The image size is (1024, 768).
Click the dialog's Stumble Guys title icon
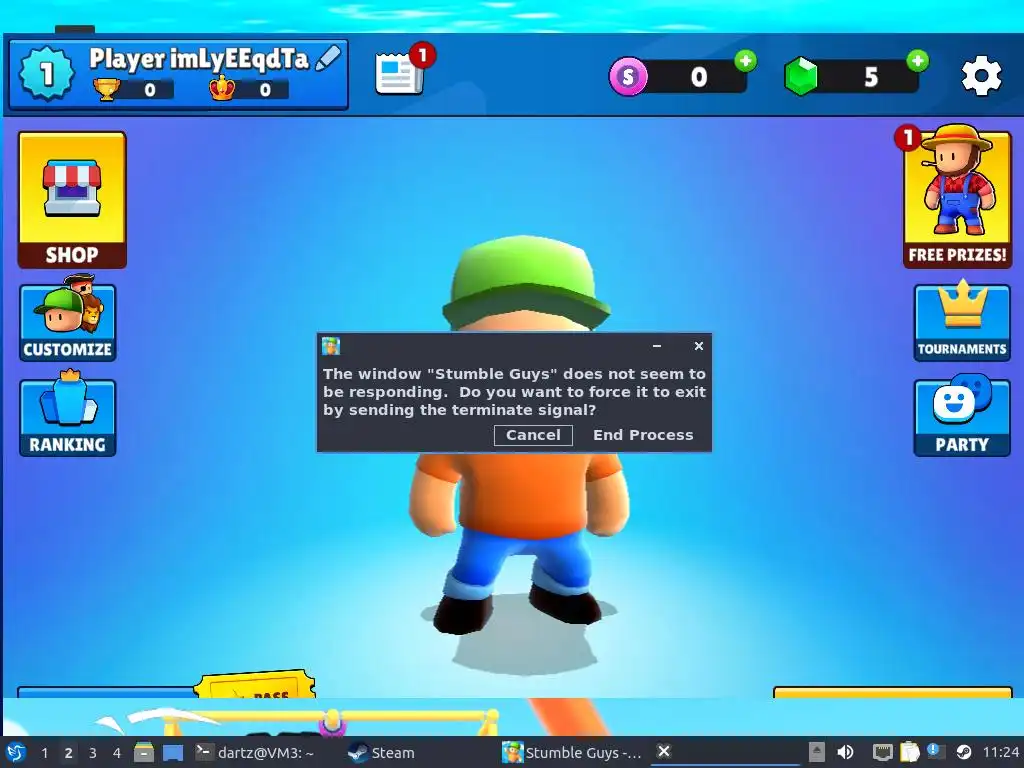(x=331, y=345)
